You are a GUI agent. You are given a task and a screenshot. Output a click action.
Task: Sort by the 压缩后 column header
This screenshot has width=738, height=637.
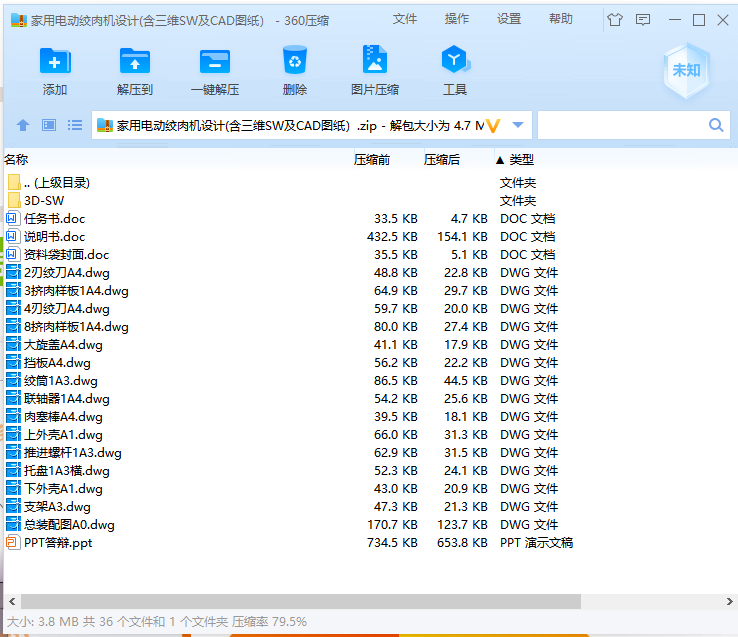pyautogui.click(x=441, y=160)
